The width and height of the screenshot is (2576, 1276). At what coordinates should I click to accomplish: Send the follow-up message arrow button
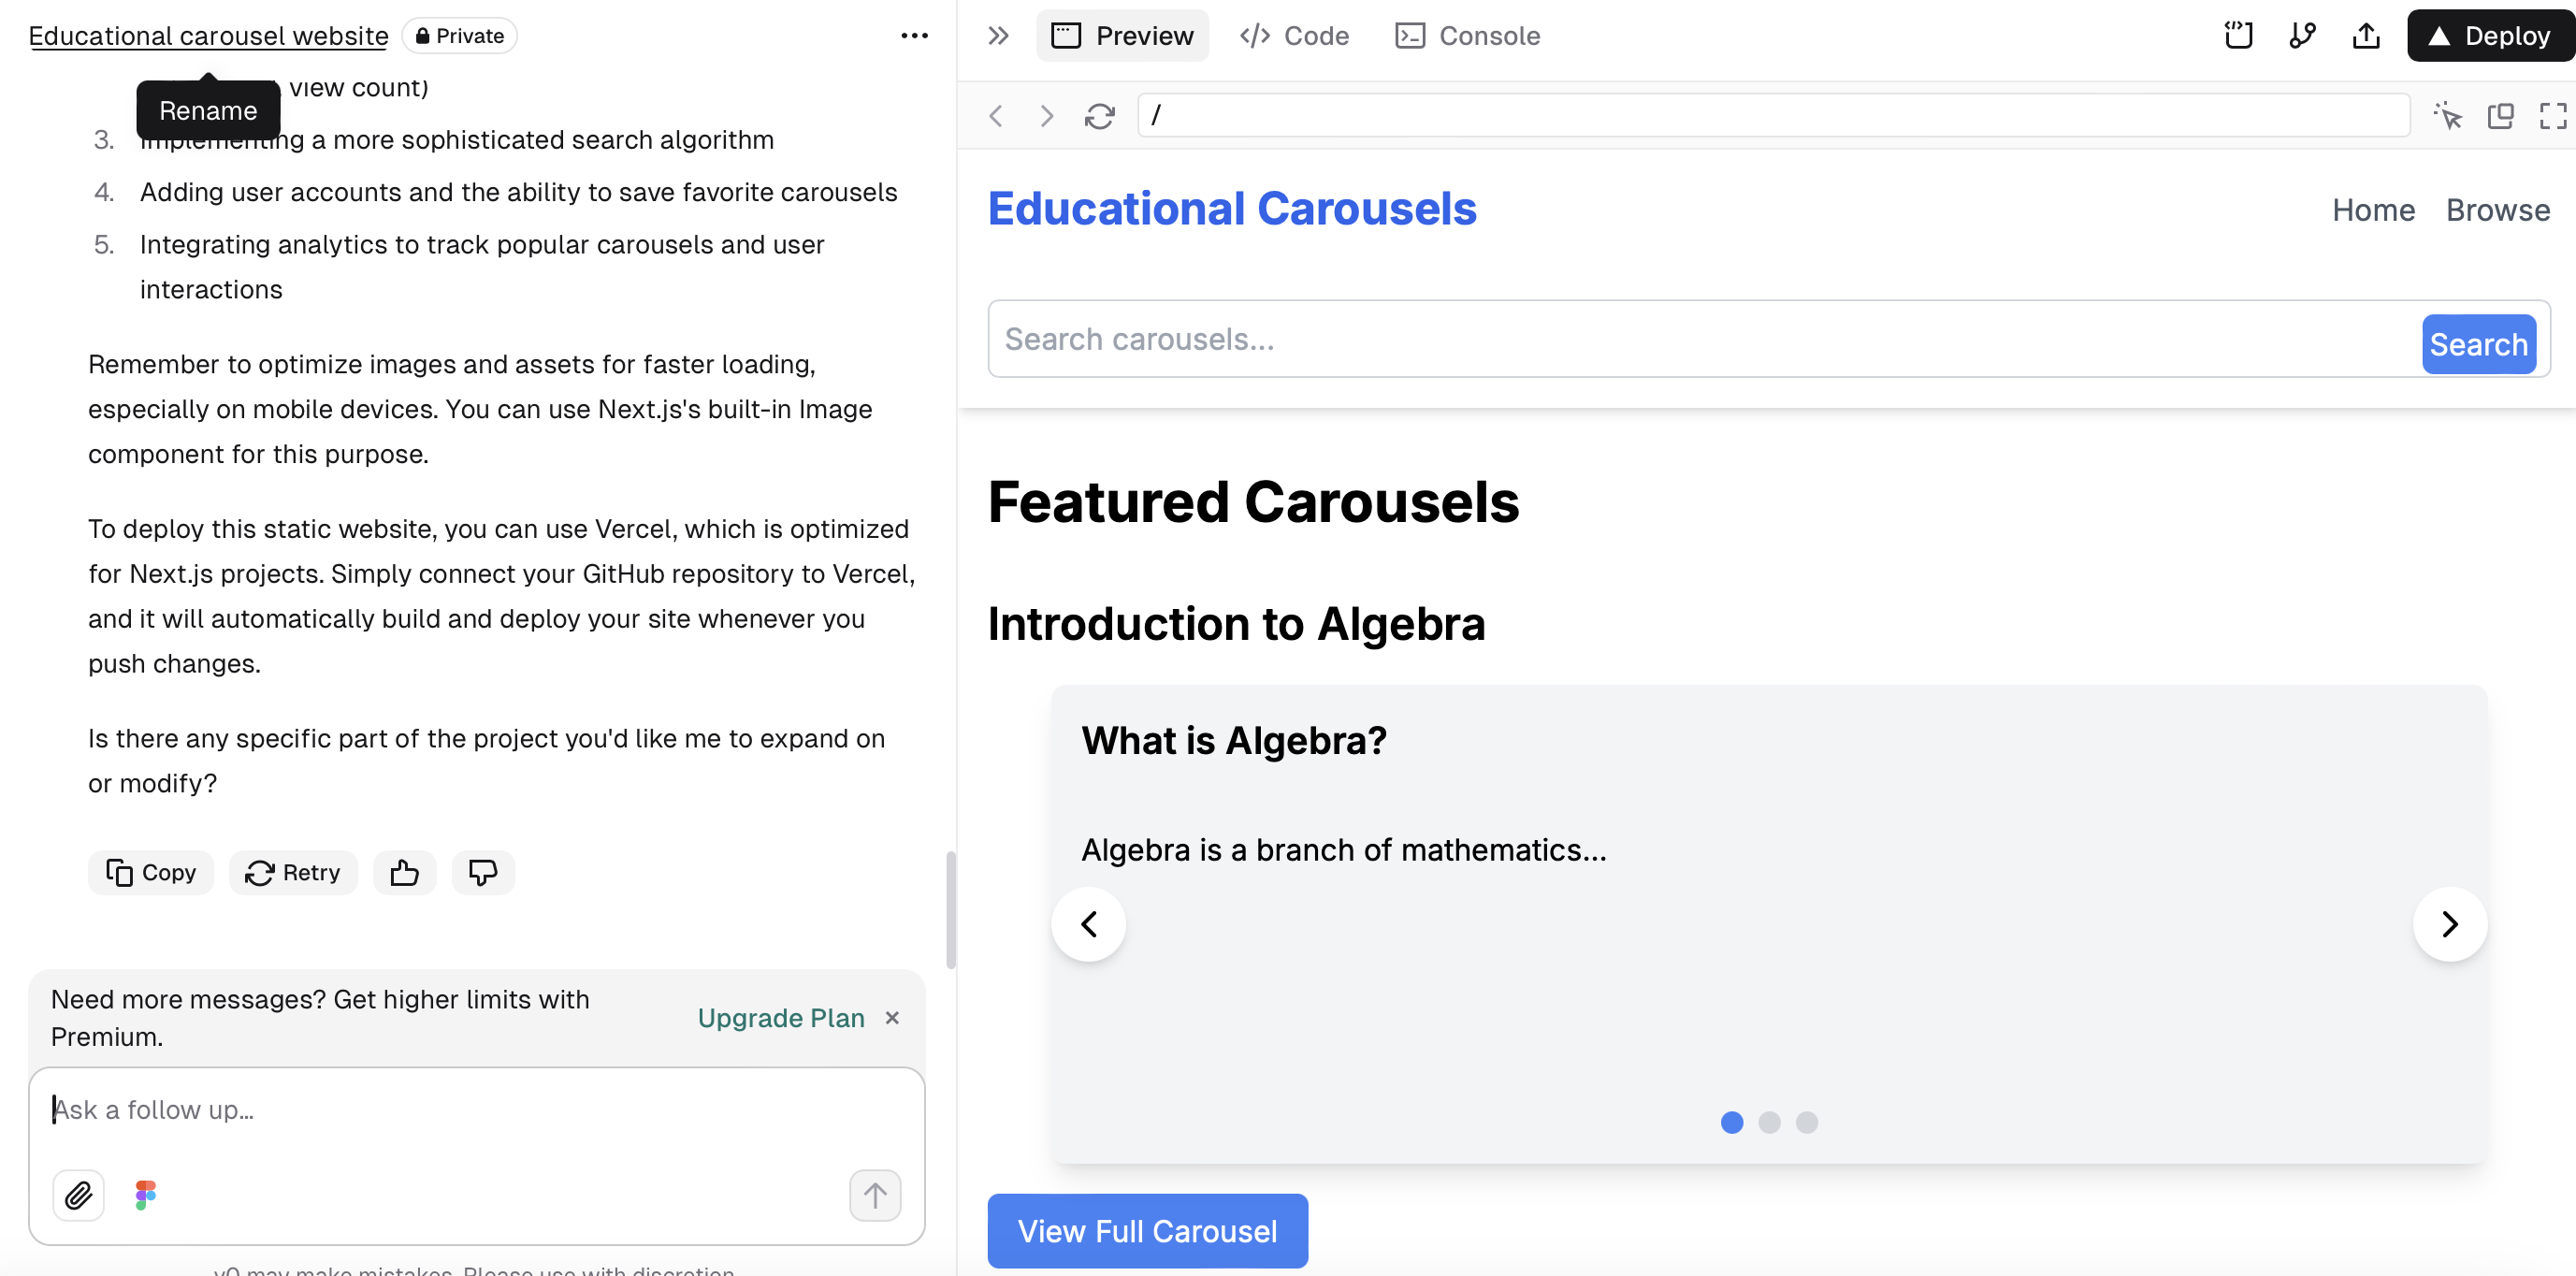[x=875, y=1195]
